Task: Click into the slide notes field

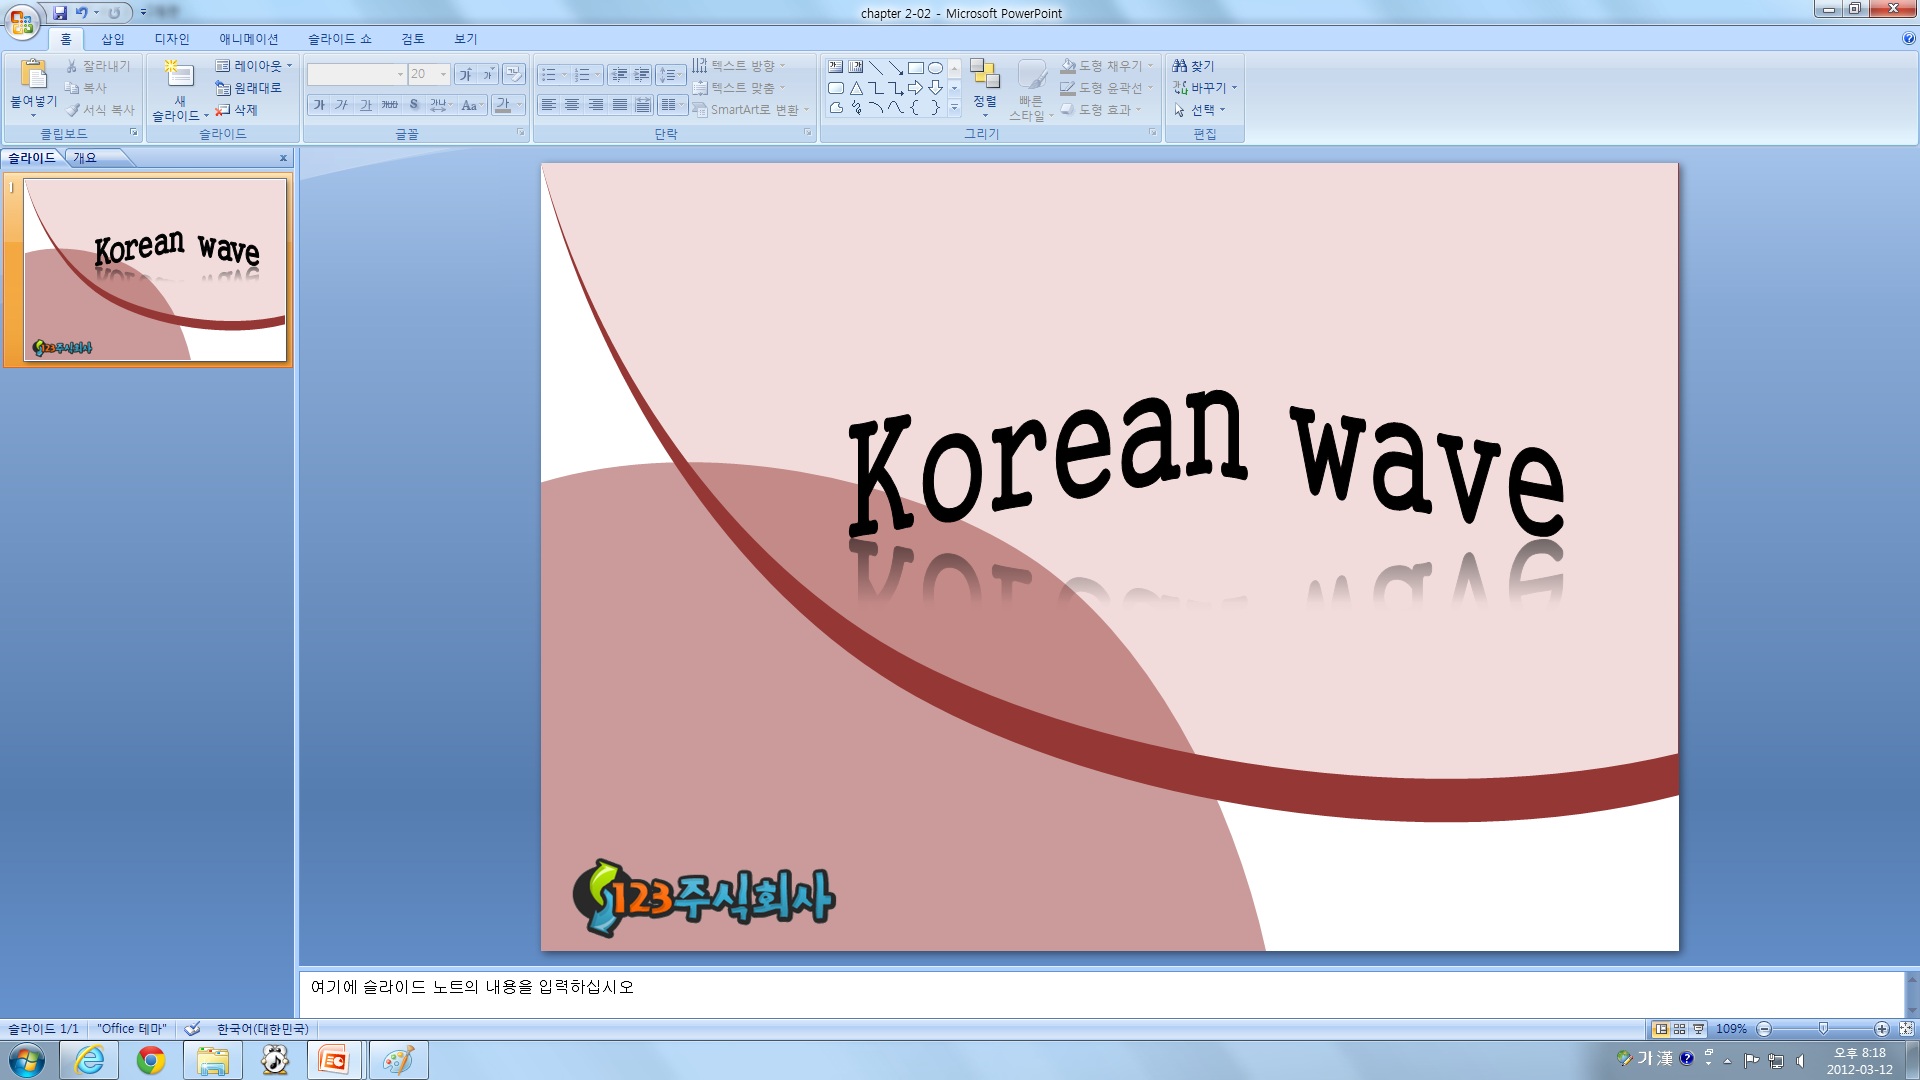Action: coord(1100,993)
